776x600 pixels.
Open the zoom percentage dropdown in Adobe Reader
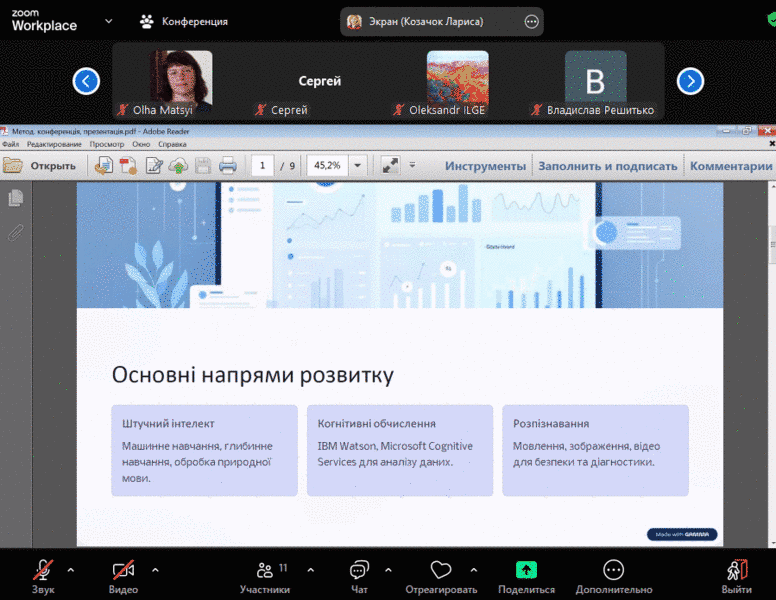tap(358, 165)
